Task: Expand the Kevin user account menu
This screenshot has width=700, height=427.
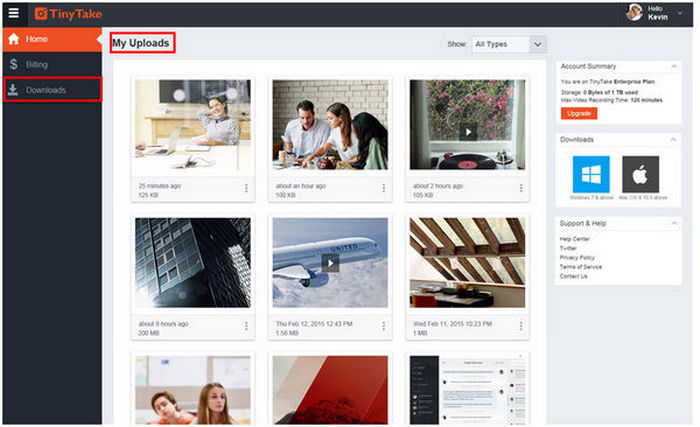Action: 680,13
